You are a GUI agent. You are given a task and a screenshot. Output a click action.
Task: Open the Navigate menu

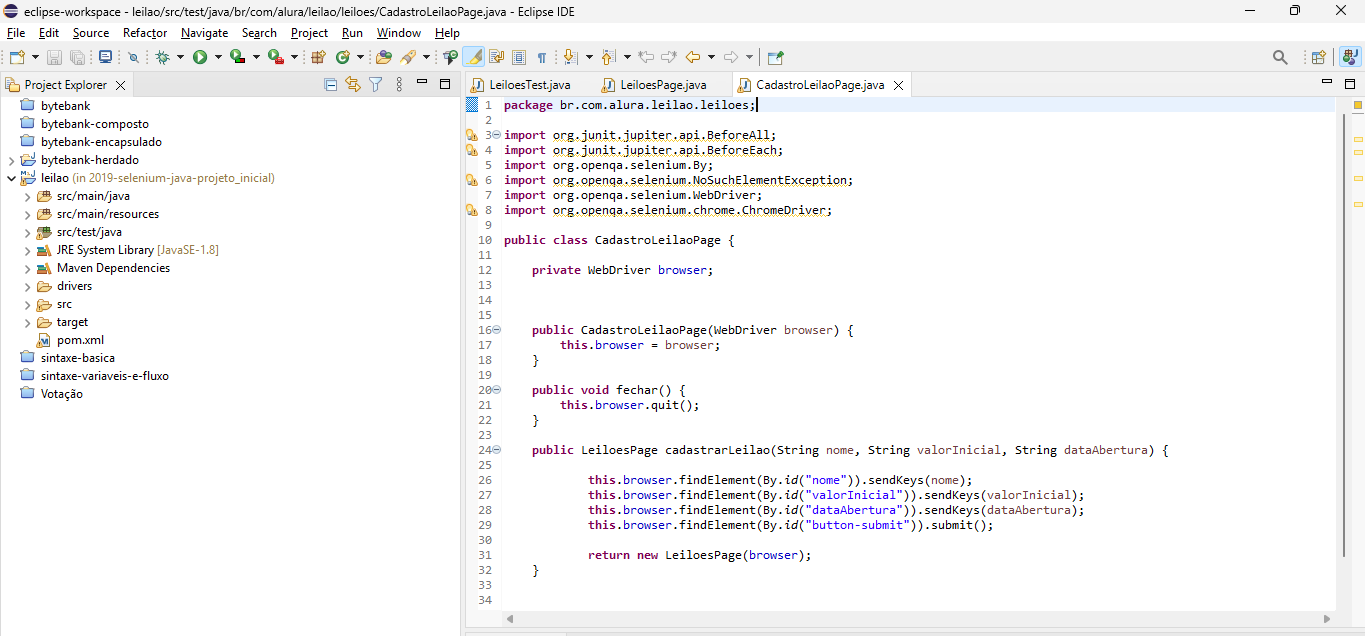click(204, 32)
